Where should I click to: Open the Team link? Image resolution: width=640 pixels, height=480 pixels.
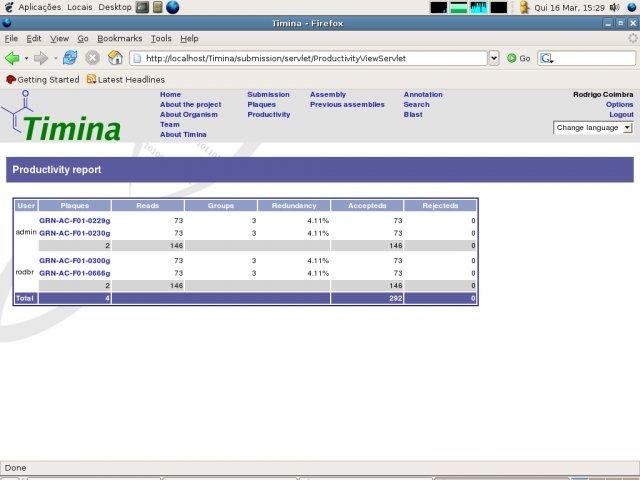(169, 124)
